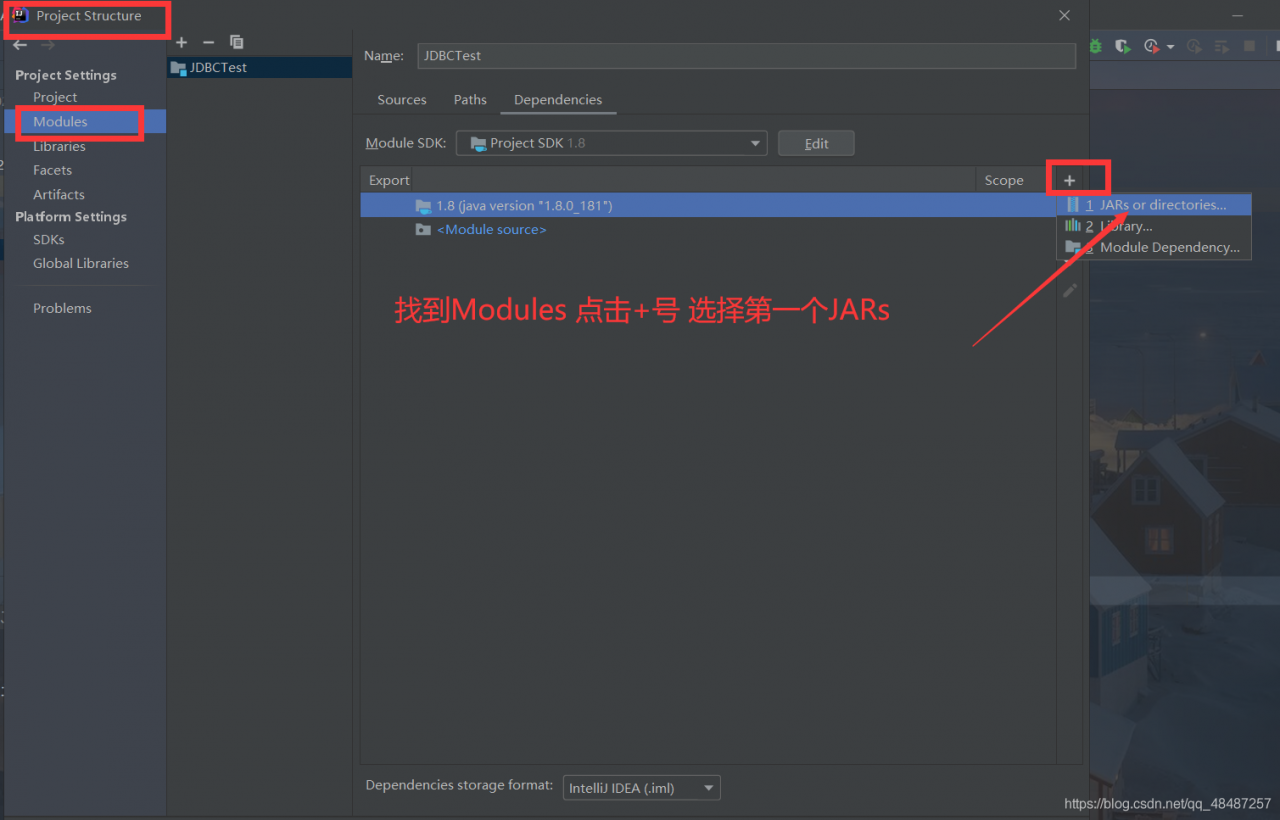Click the Export column header
This screenshot has height=820, width=1280.
(389, 180)
